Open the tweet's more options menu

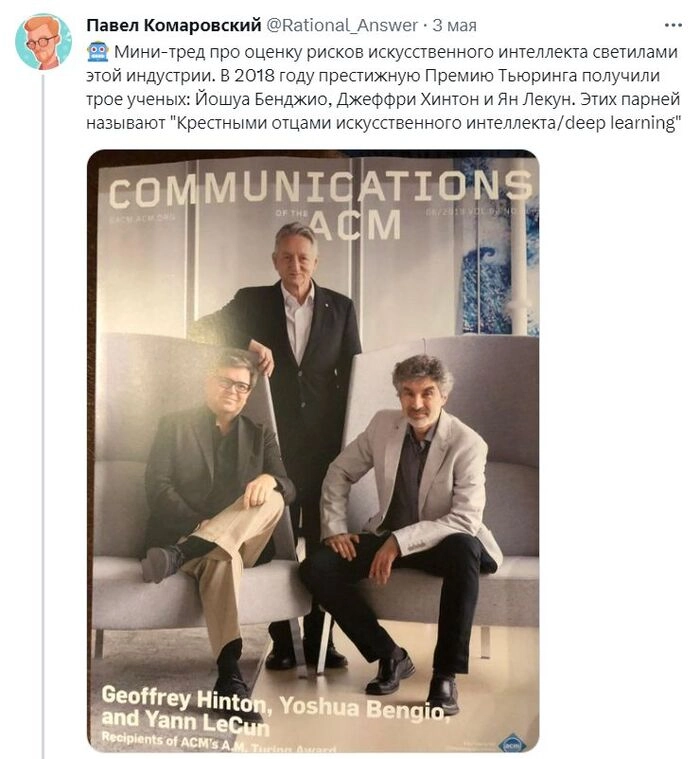pos(671,24)
